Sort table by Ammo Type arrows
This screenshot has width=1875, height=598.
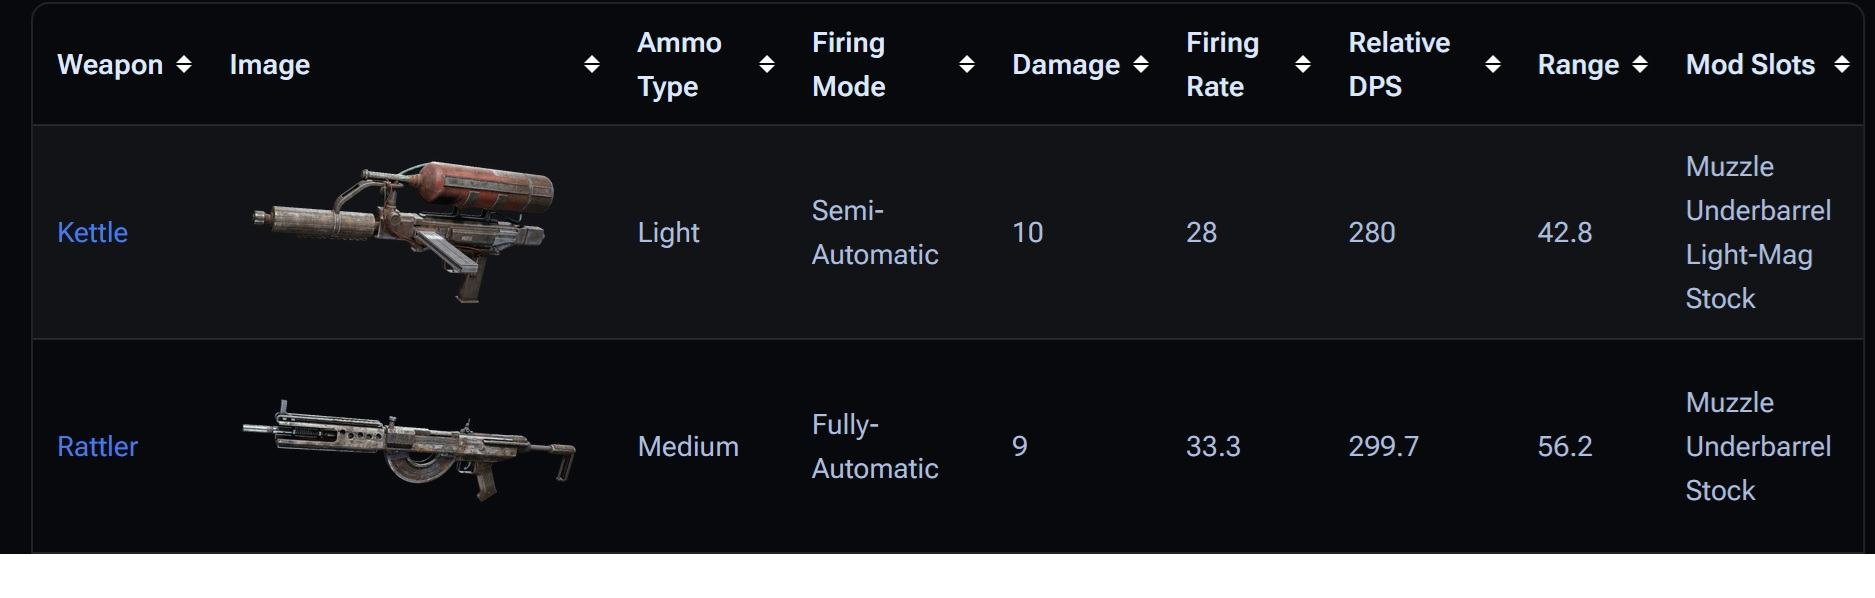(767, 64)
